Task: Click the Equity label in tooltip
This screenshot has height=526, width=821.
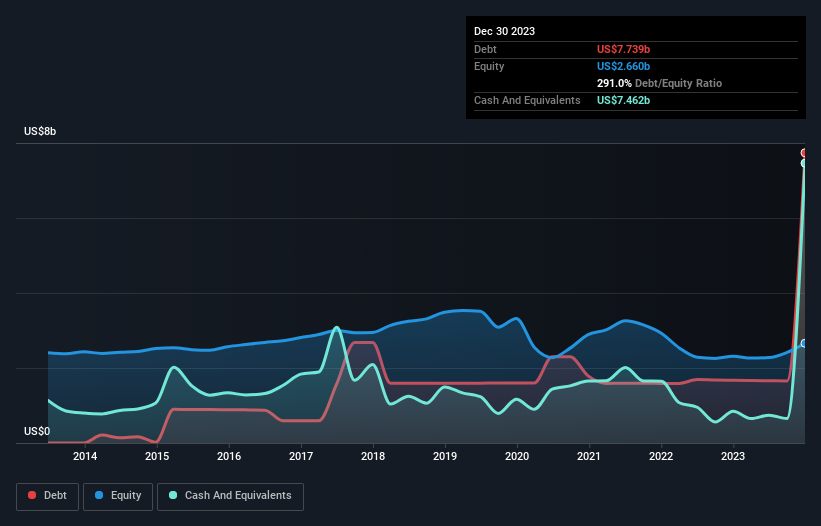Action: point(489,66)
